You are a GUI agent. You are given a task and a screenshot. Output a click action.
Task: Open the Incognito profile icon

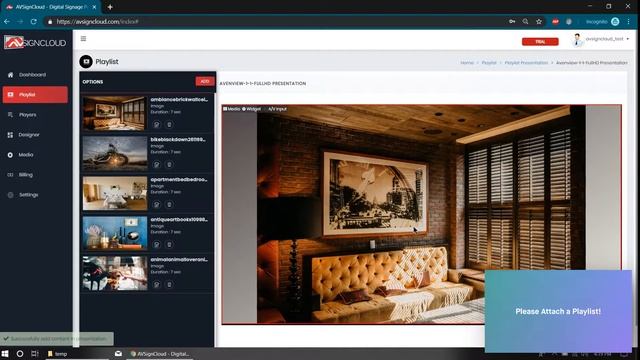coord(615,22)
